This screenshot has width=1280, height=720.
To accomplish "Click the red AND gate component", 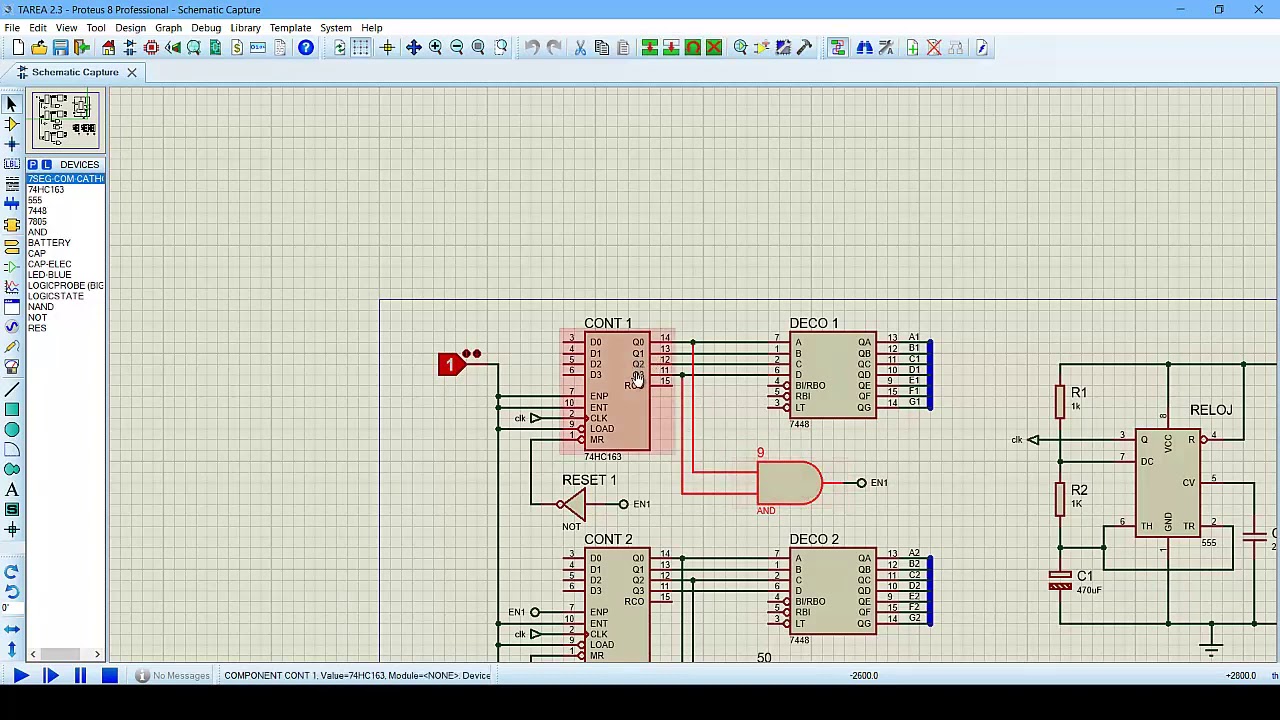I will [789, 484].
